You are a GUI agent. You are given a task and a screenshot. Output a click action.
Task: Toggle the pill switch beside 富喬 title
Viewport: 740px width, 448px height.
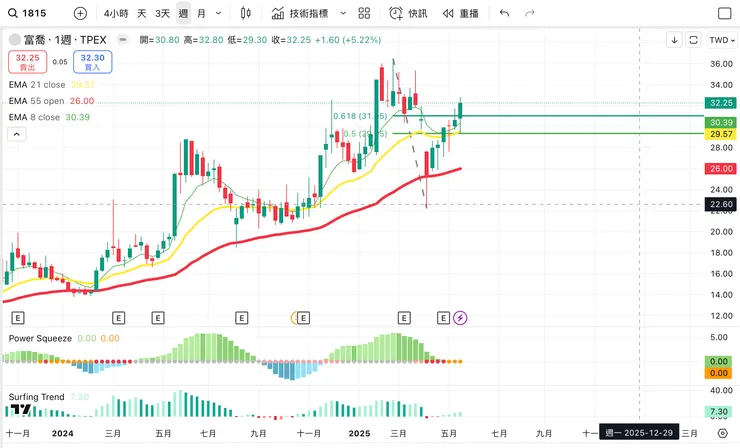click(x=124, y=40)
